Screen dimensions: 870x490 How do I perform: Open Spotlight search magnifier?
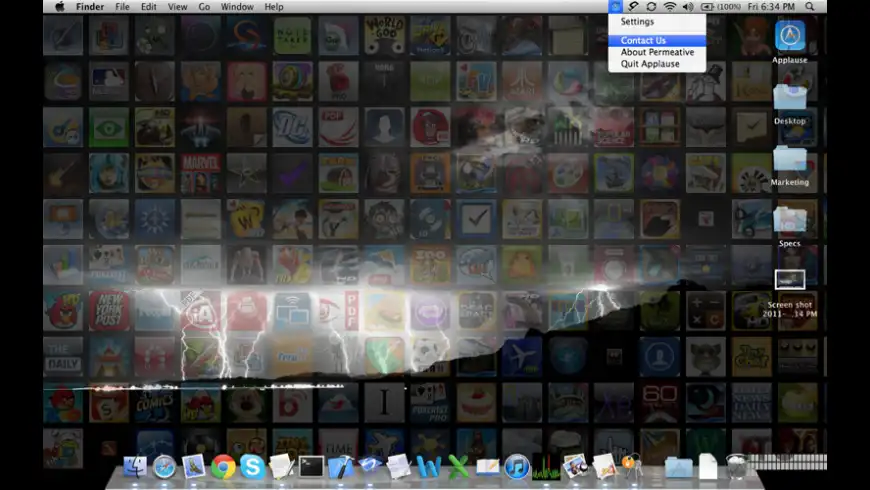tap(810, 7)
